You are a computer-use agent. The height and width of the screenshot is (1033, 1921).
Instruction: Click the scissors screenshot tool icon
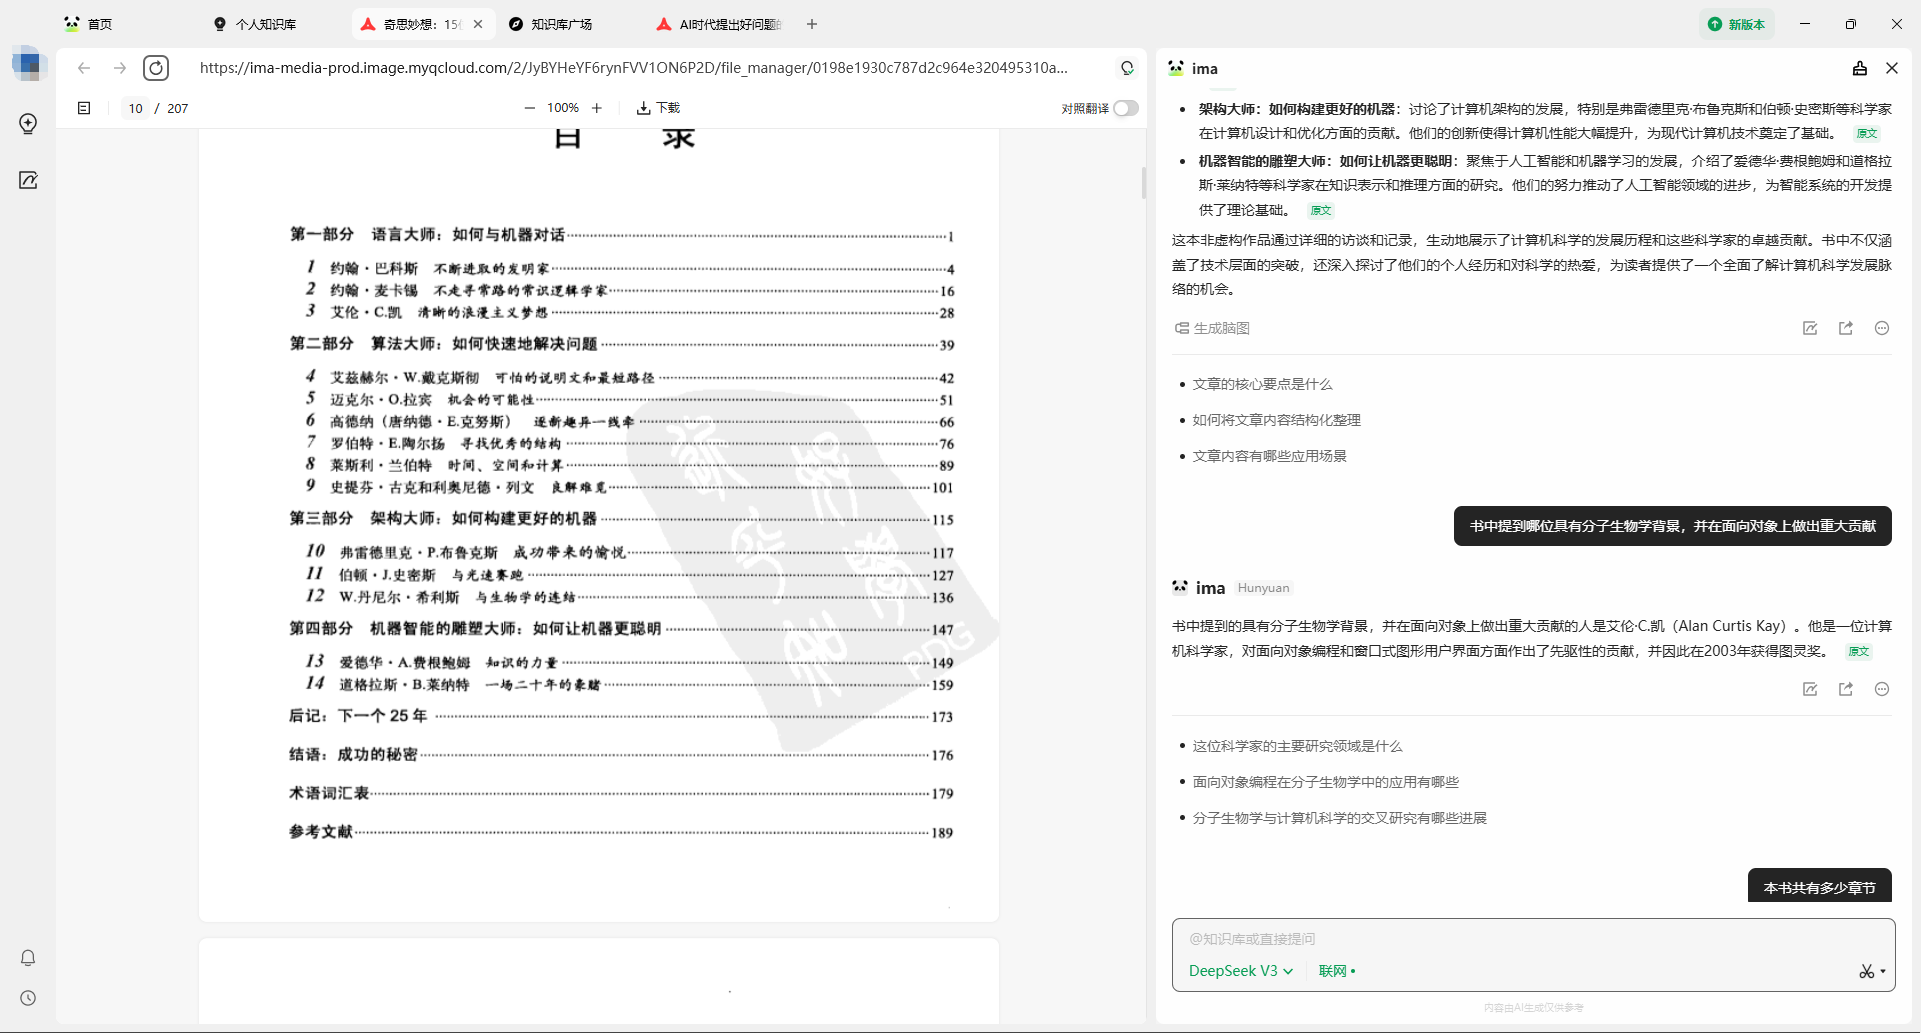tap(1866, 971)
